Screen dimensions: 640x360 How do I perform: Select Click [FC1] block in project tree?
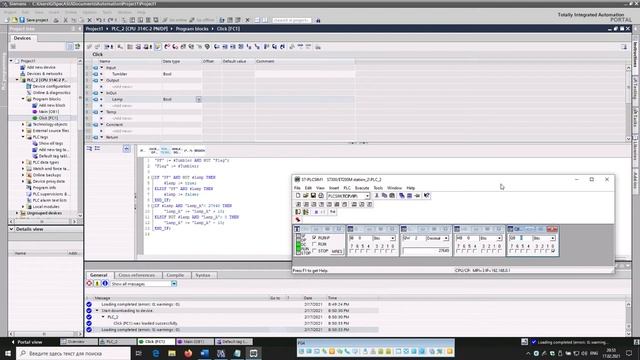tap(48, 118)
